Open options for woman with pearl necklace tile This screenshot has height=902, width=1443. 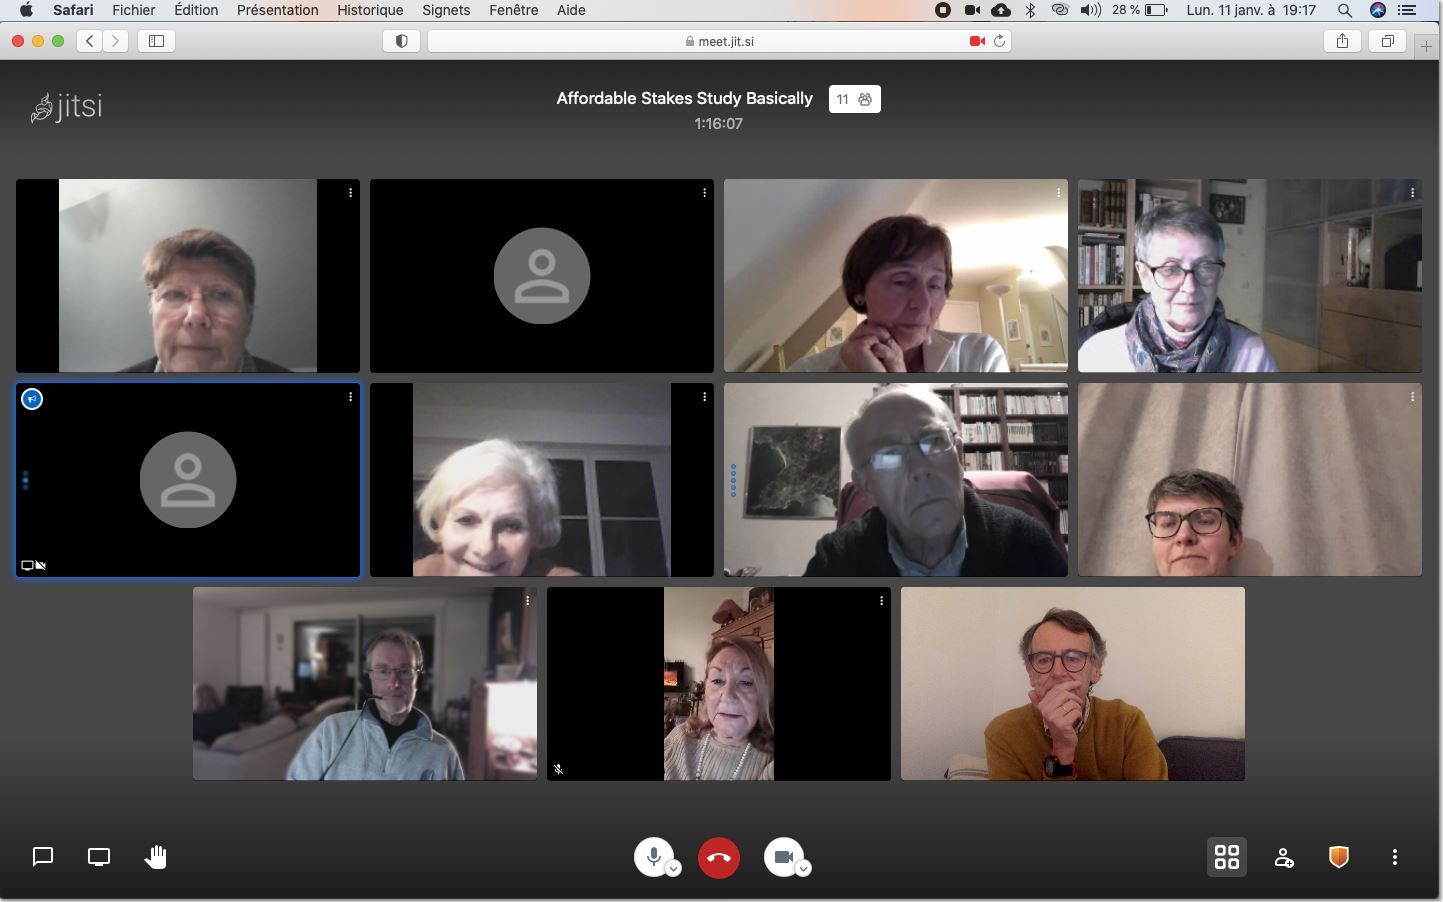click(881, 601)
